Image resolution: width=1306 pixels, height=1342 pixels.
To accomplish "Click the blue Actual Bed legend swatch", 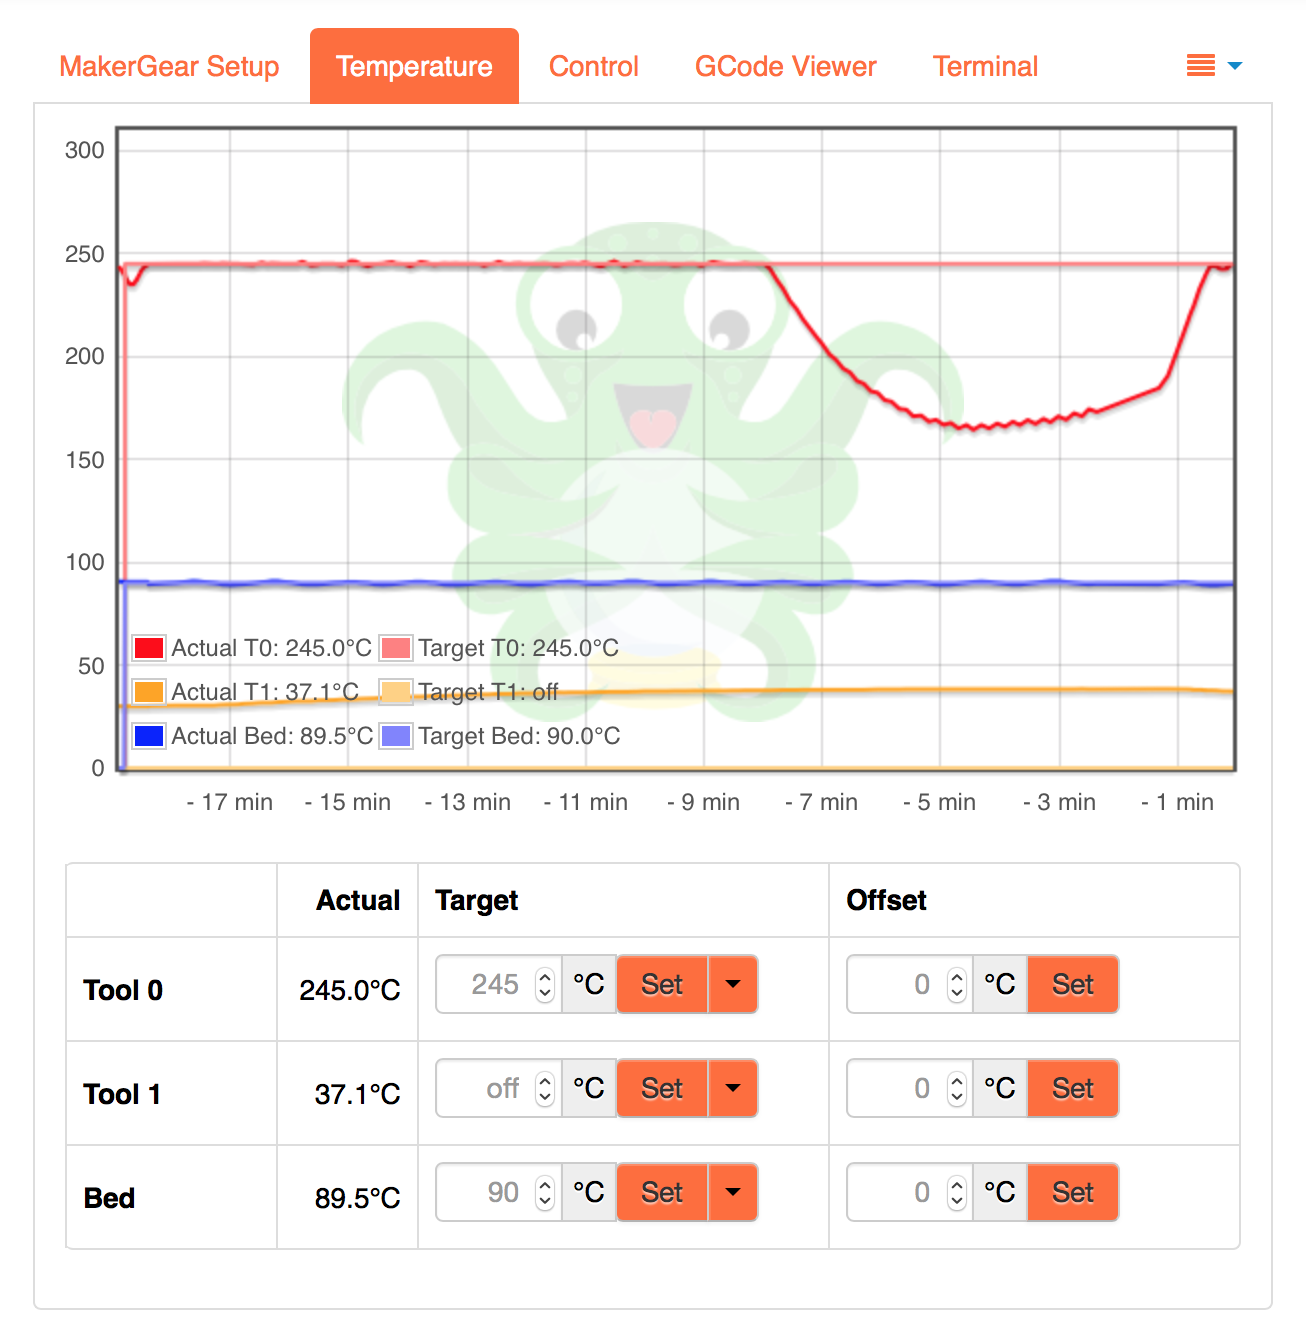I will coord(149,736).
